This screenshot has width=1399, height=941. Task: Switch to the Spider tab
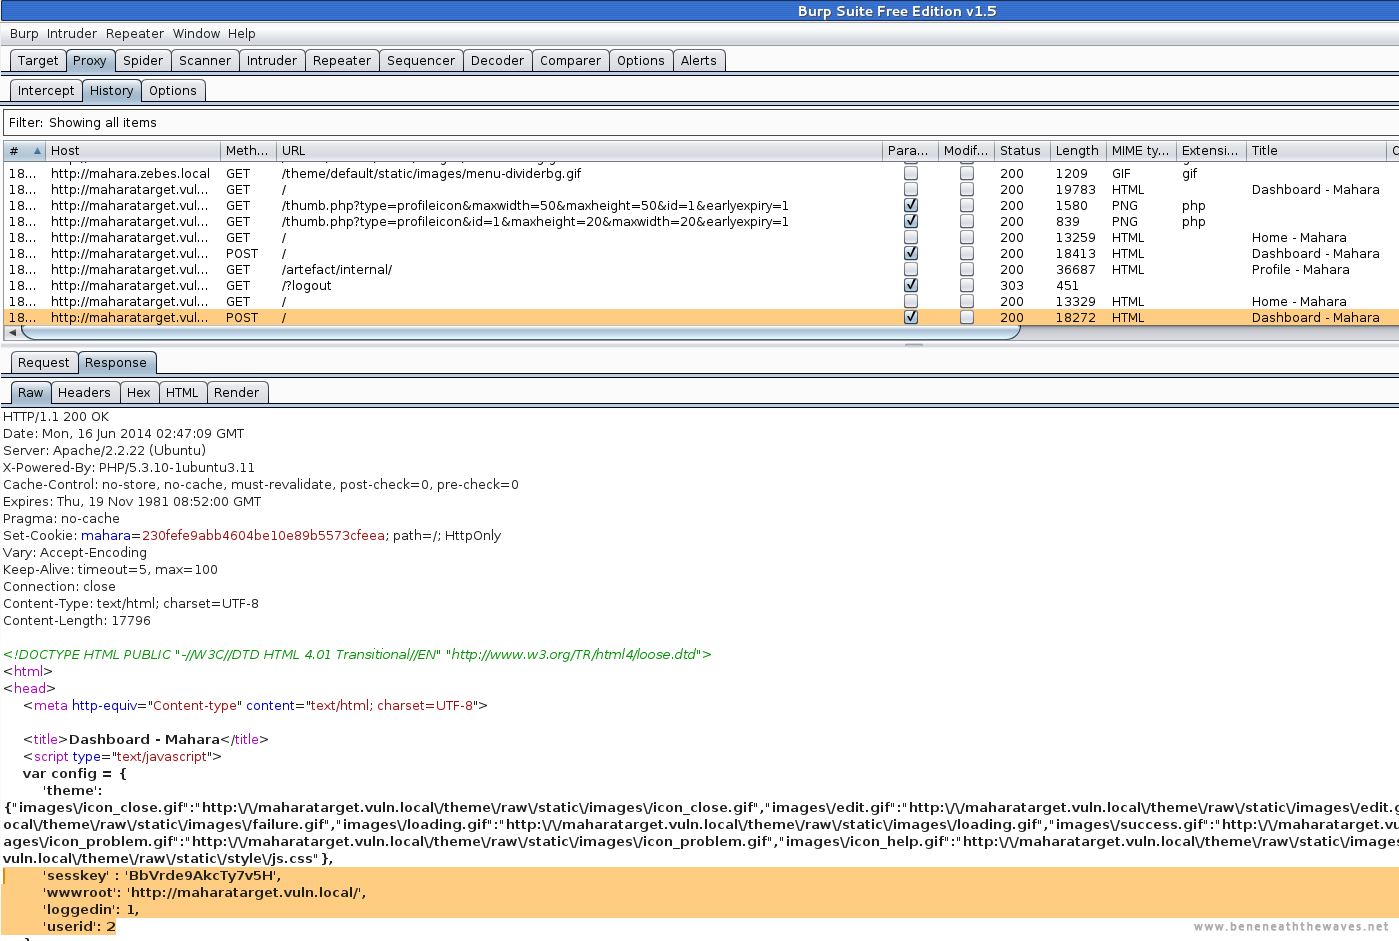tap(143, 60)
